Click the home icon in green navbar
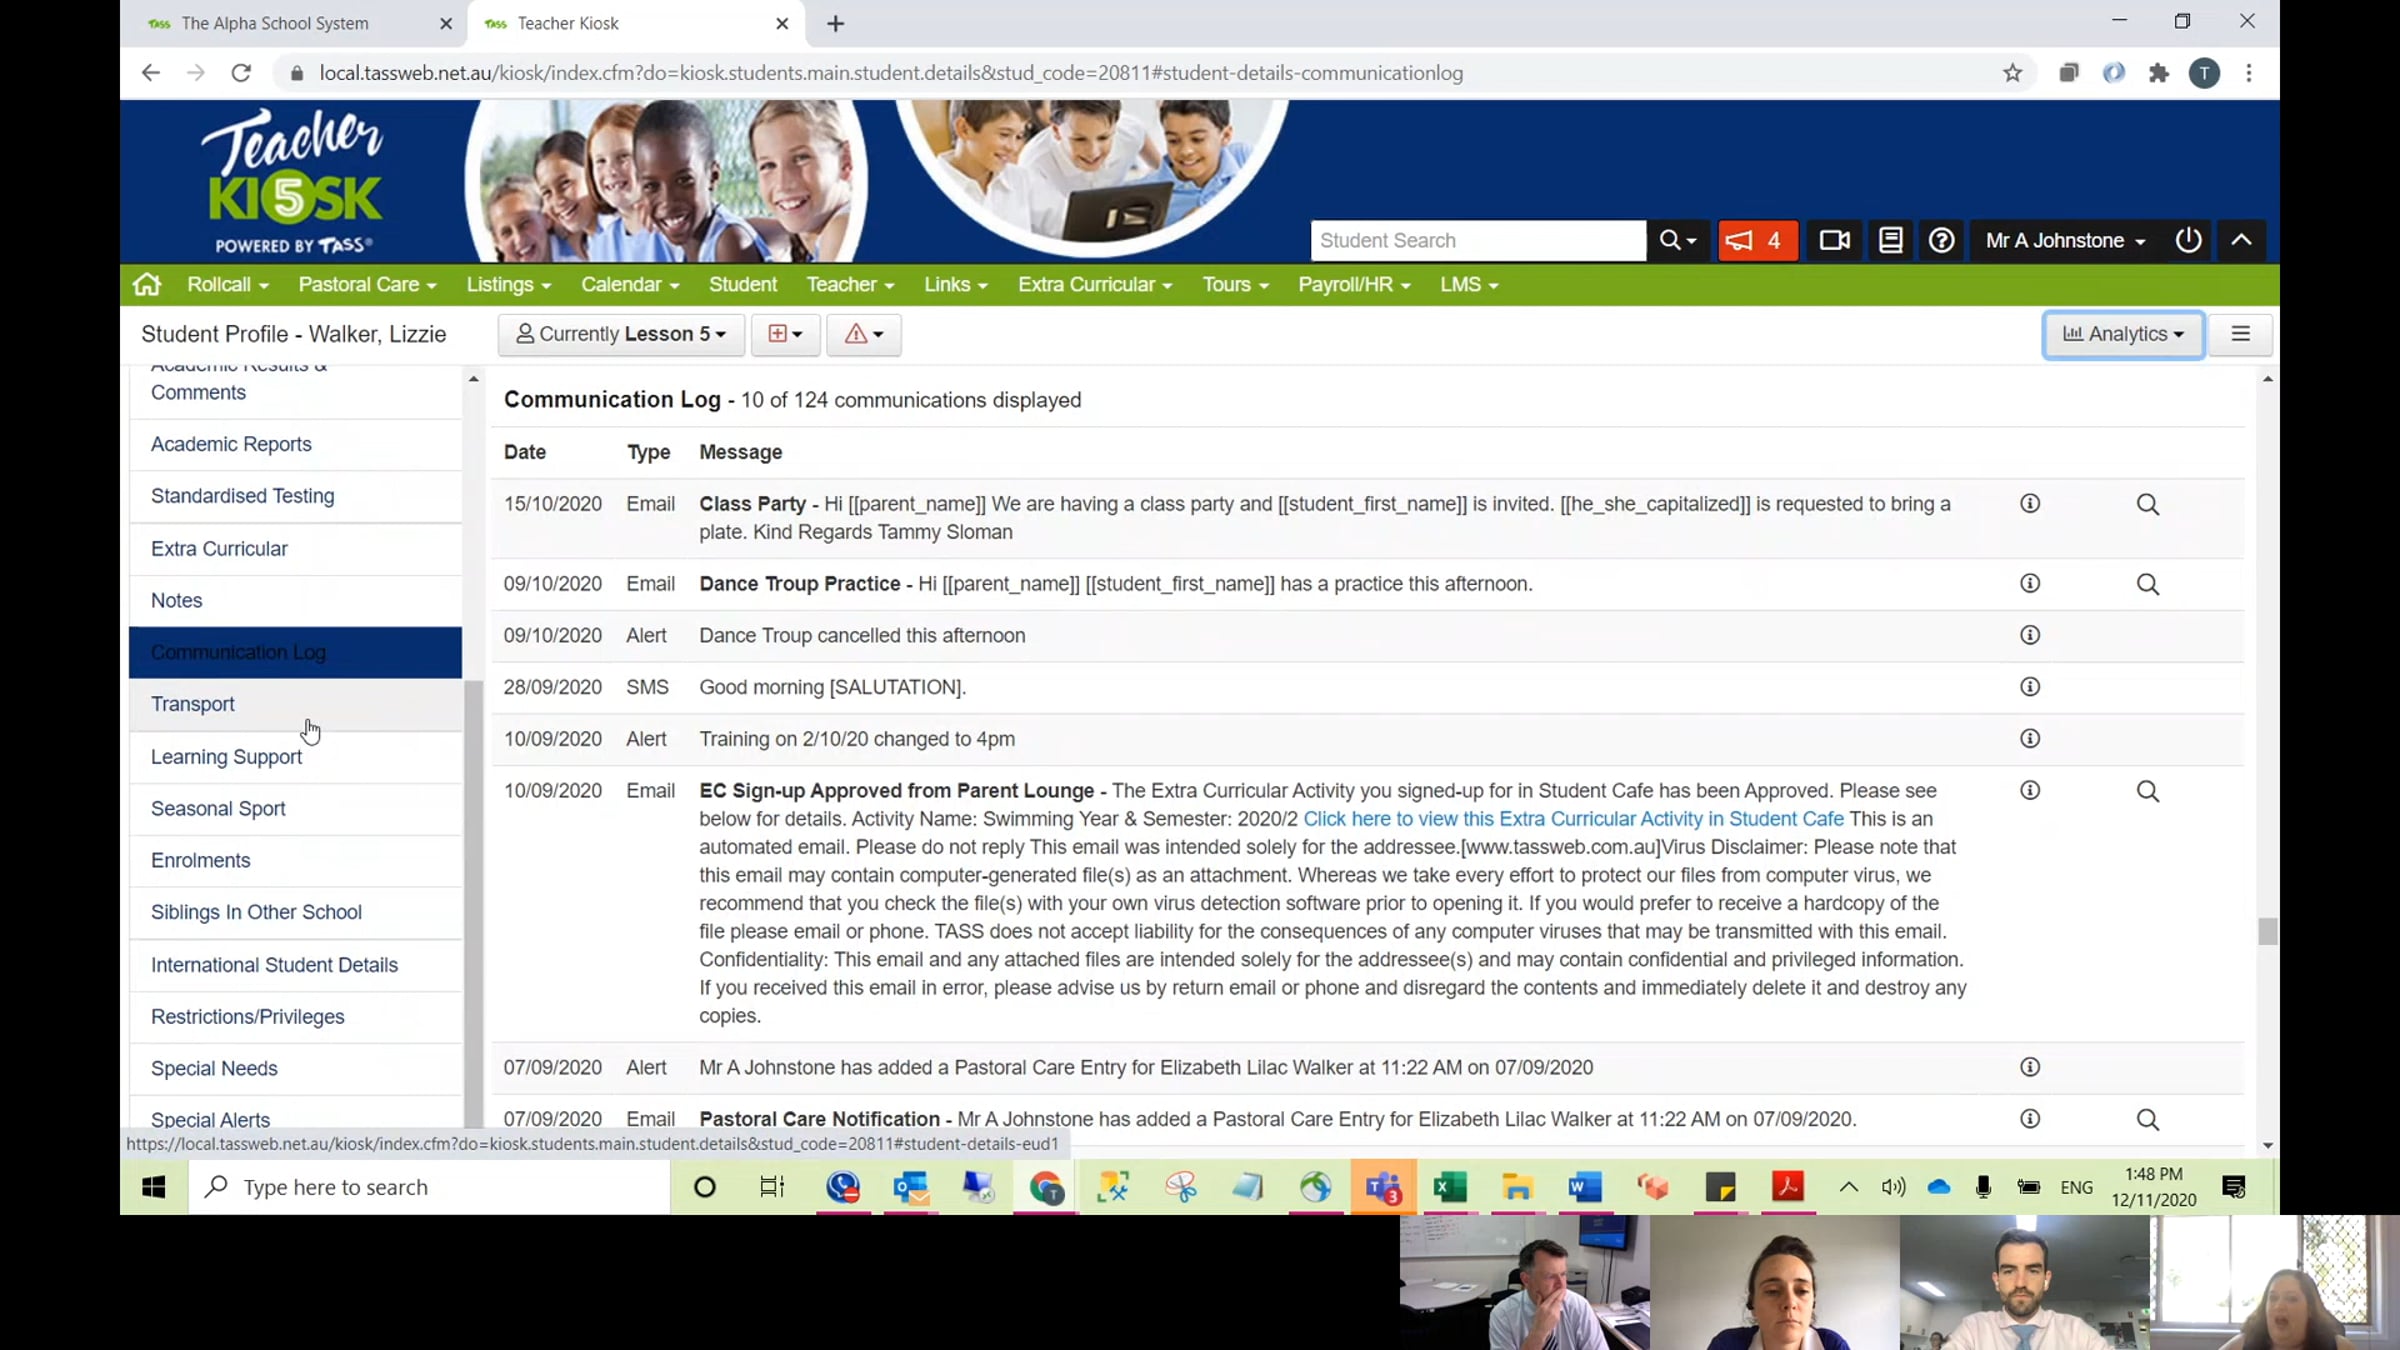The width and height of the screenshot is (2400, 1350). (147, 285)
